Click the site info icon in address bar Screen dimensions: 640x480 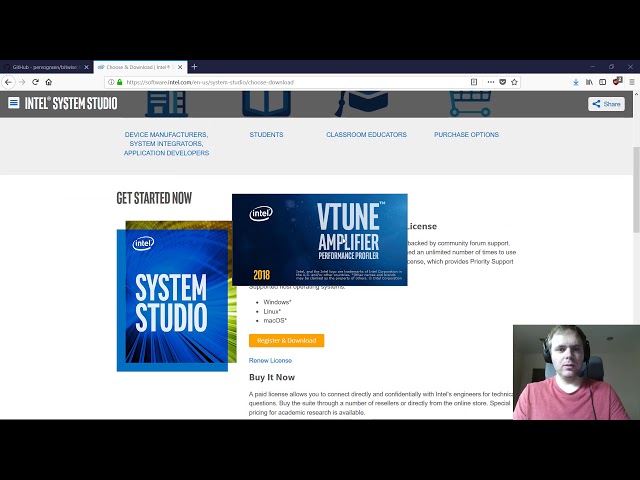(111, 82)
